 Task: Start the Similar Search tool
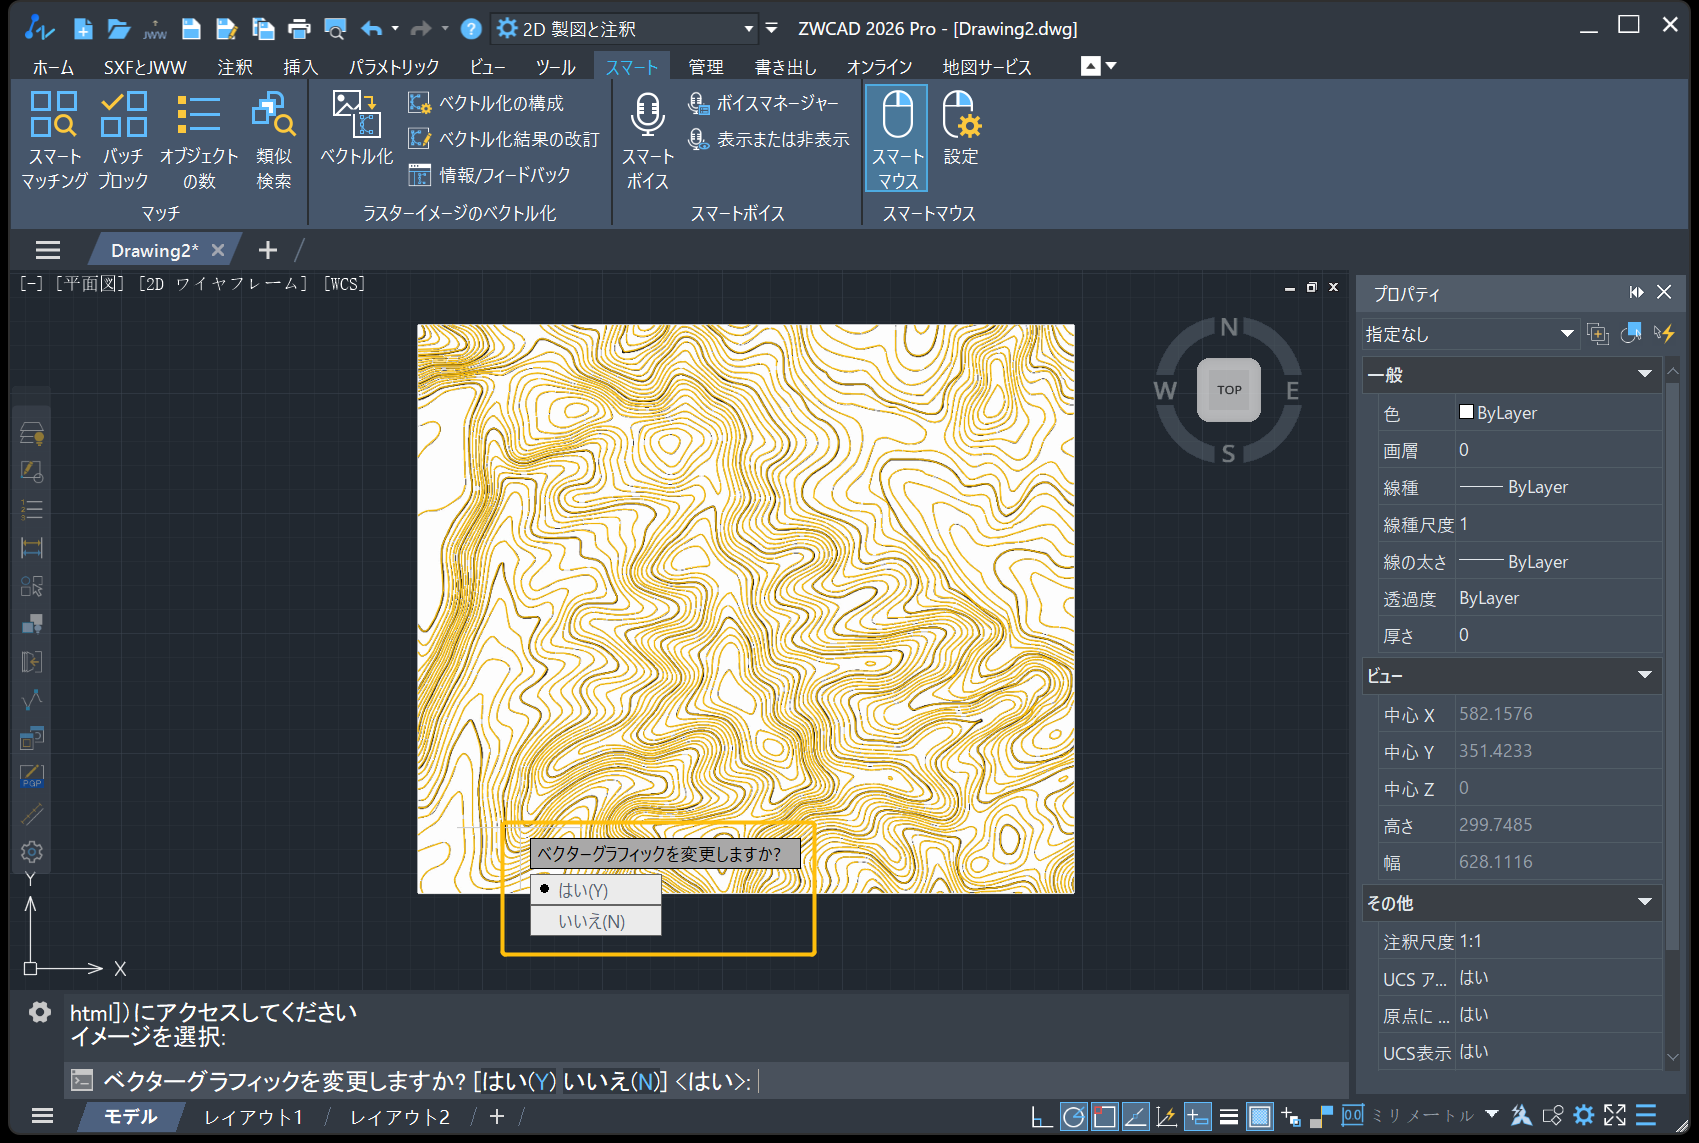[x=273, y=140]
